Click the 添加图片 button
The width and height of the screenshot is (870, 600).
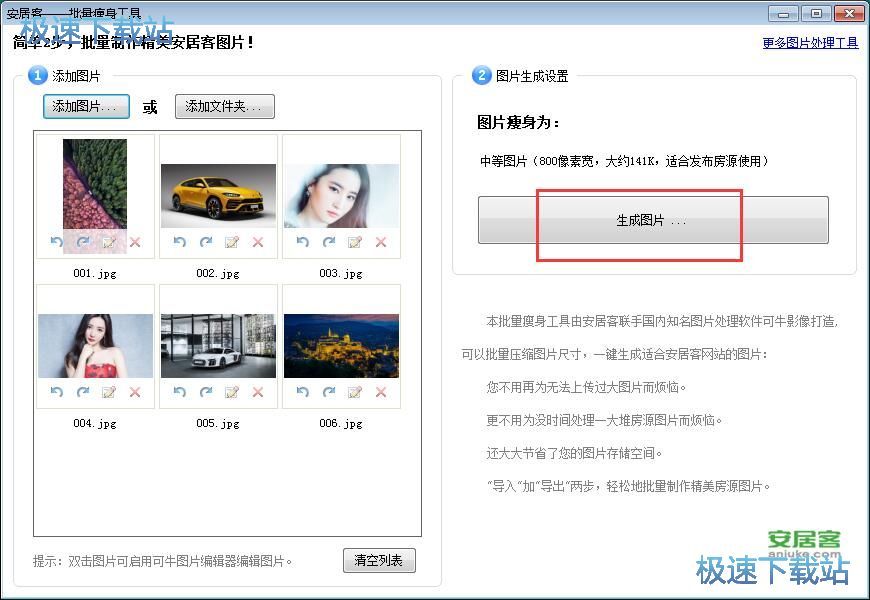pyautogui.click(x=86, y=107)
